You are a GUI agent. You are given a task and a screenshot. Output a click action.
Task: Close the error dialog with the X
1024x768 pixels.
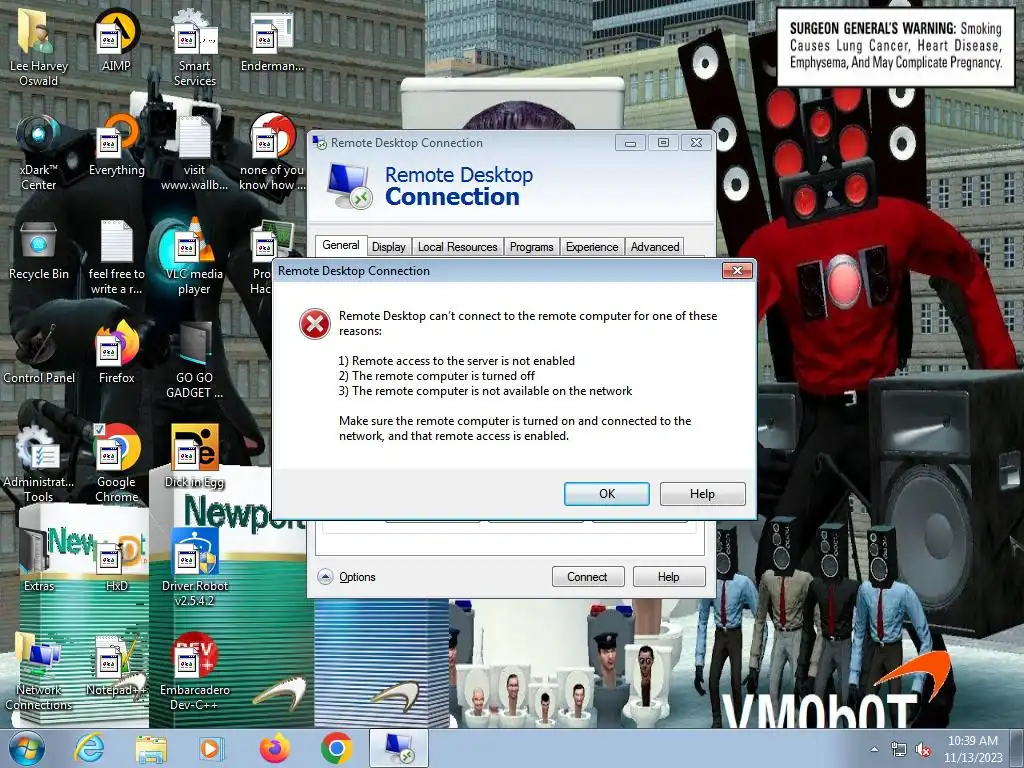(737, 270)
